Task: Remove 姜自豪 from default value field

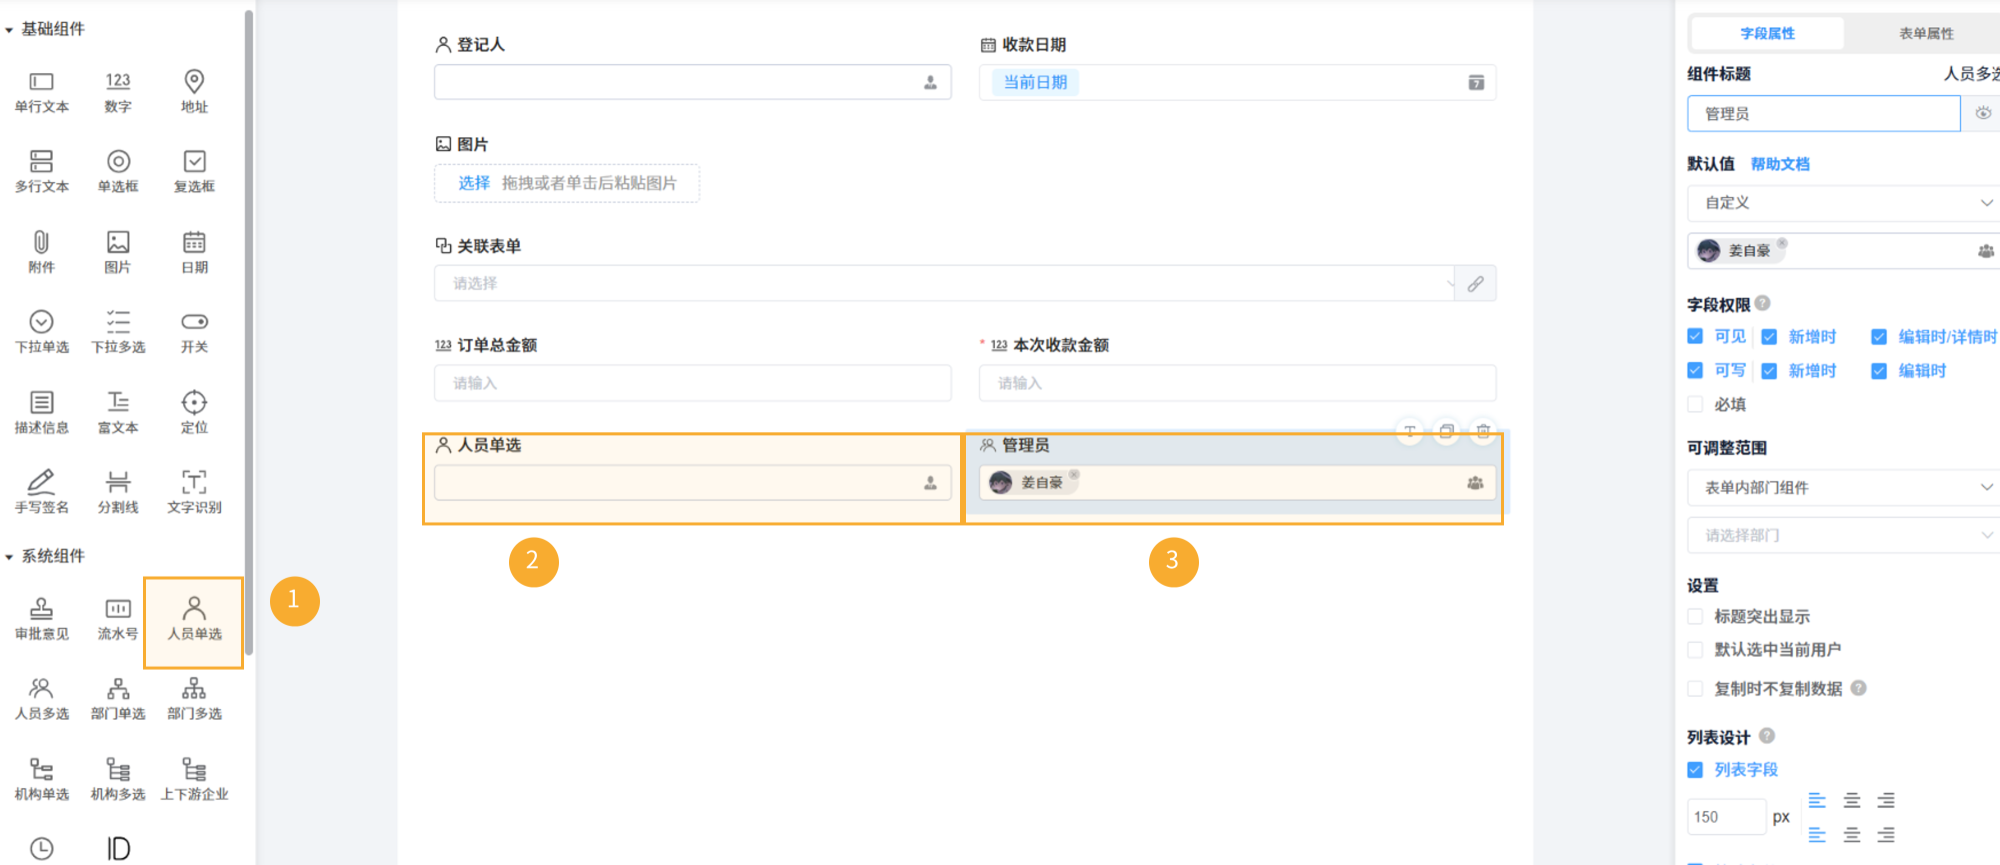Action: click(x=1782, y=243)
